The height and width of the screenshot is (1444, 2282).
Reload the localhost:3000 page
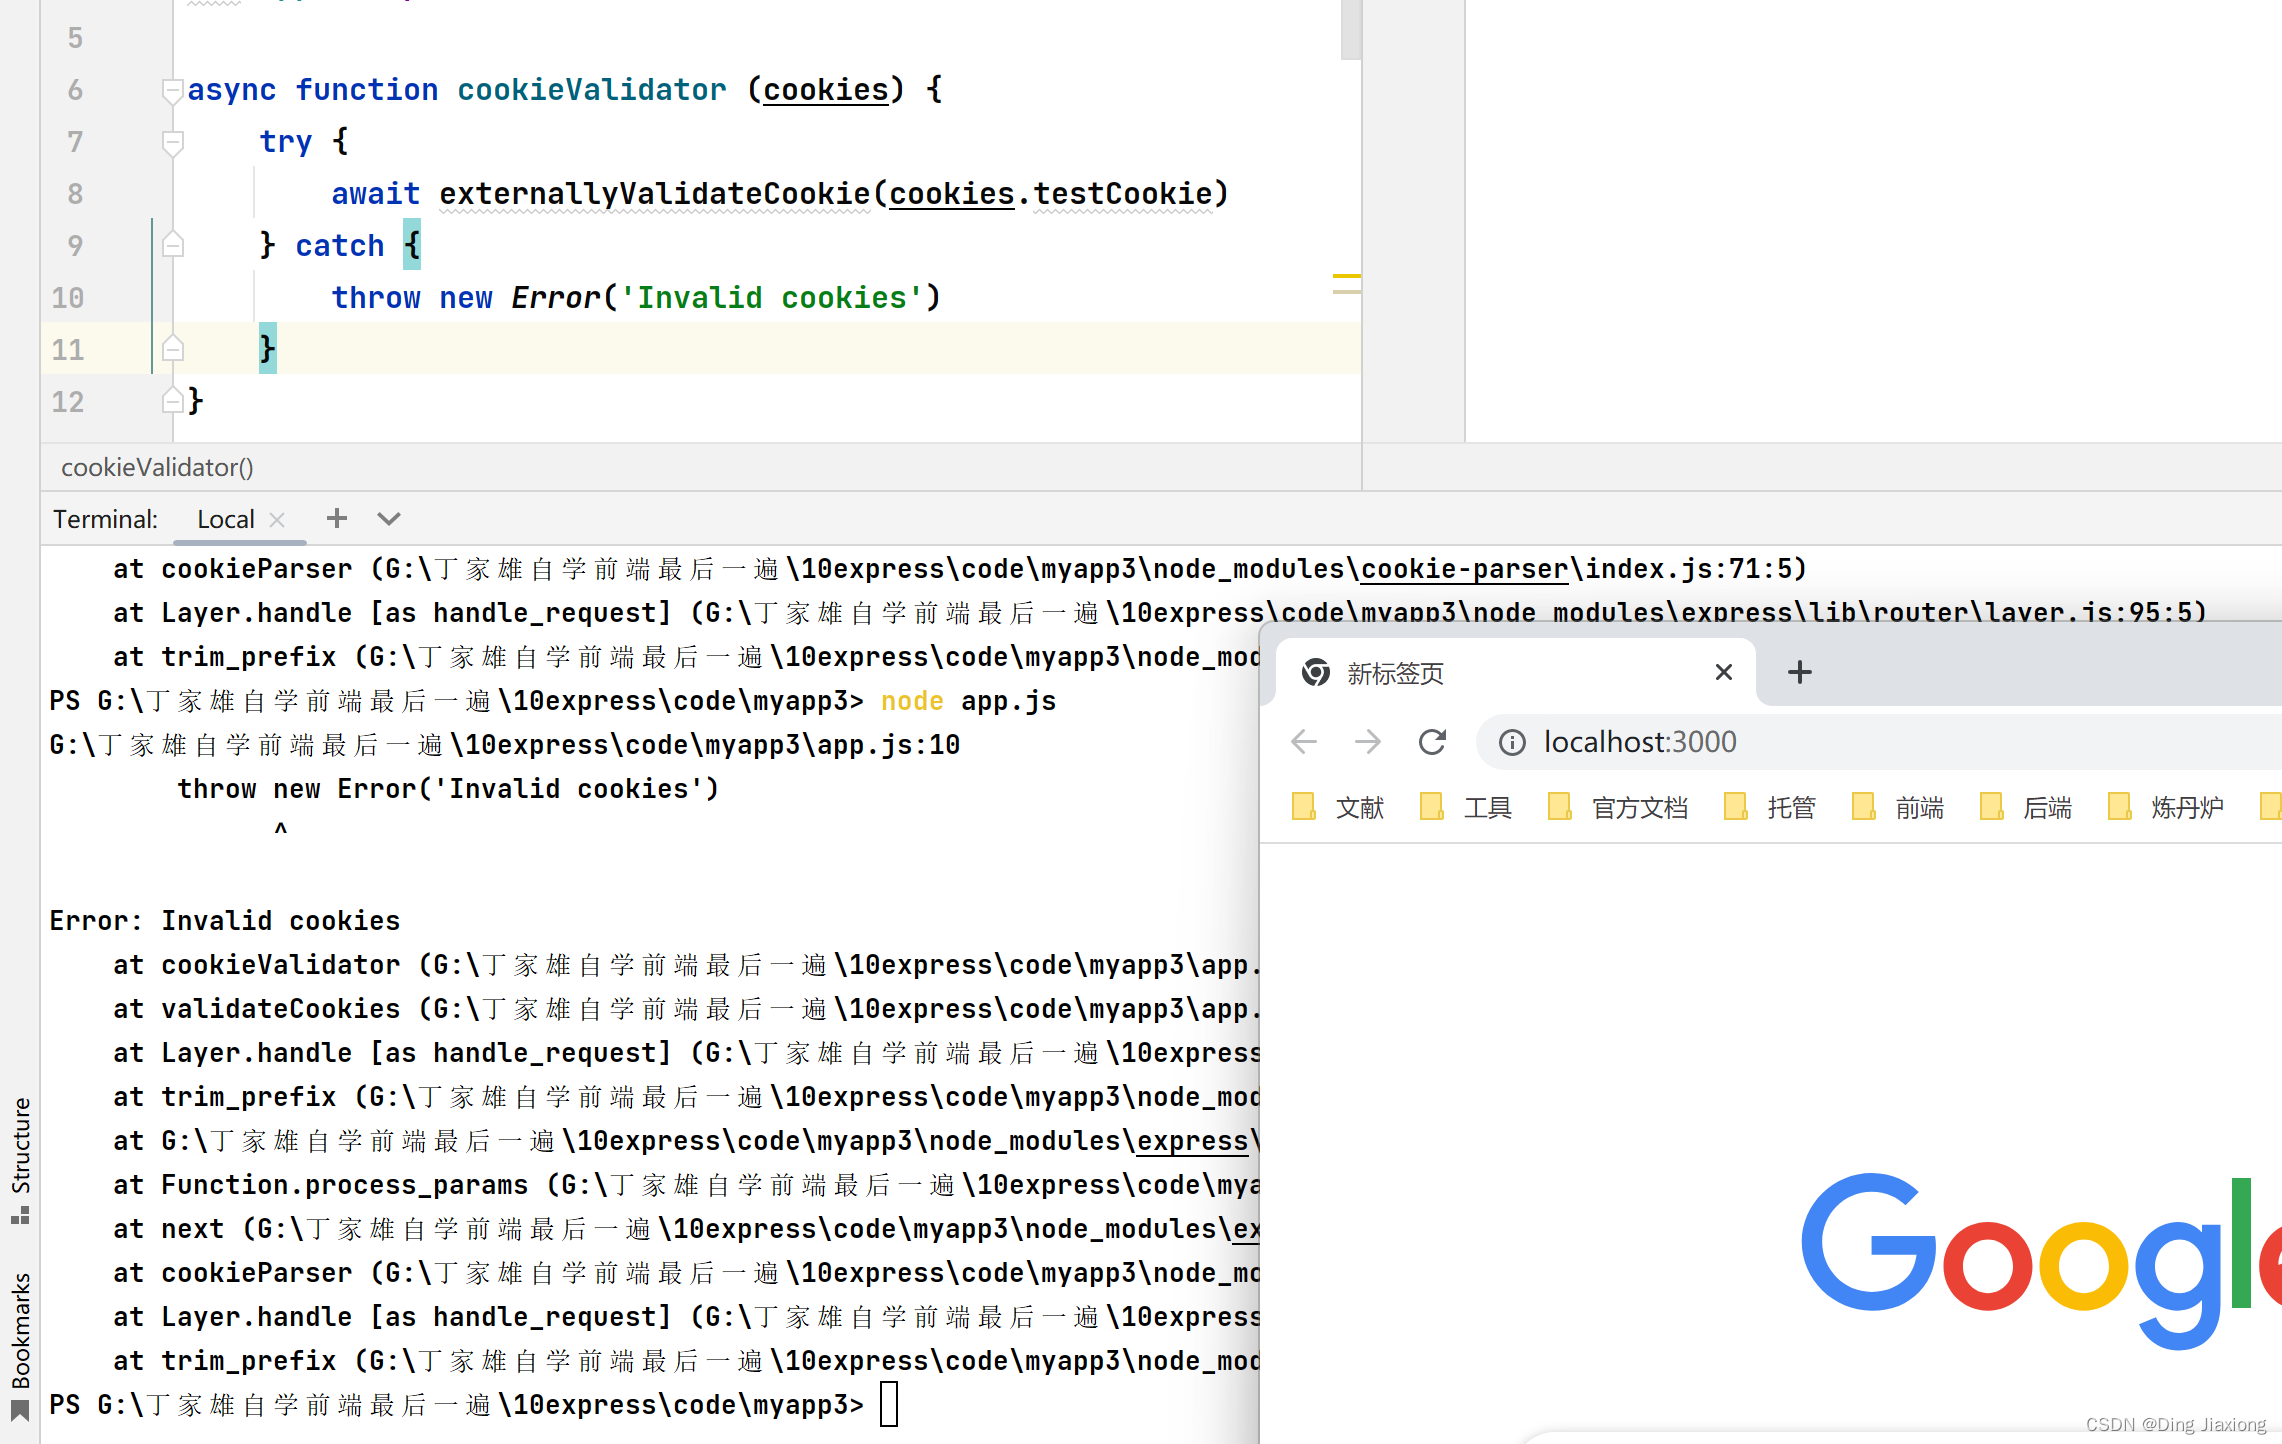click(1432, 742)
